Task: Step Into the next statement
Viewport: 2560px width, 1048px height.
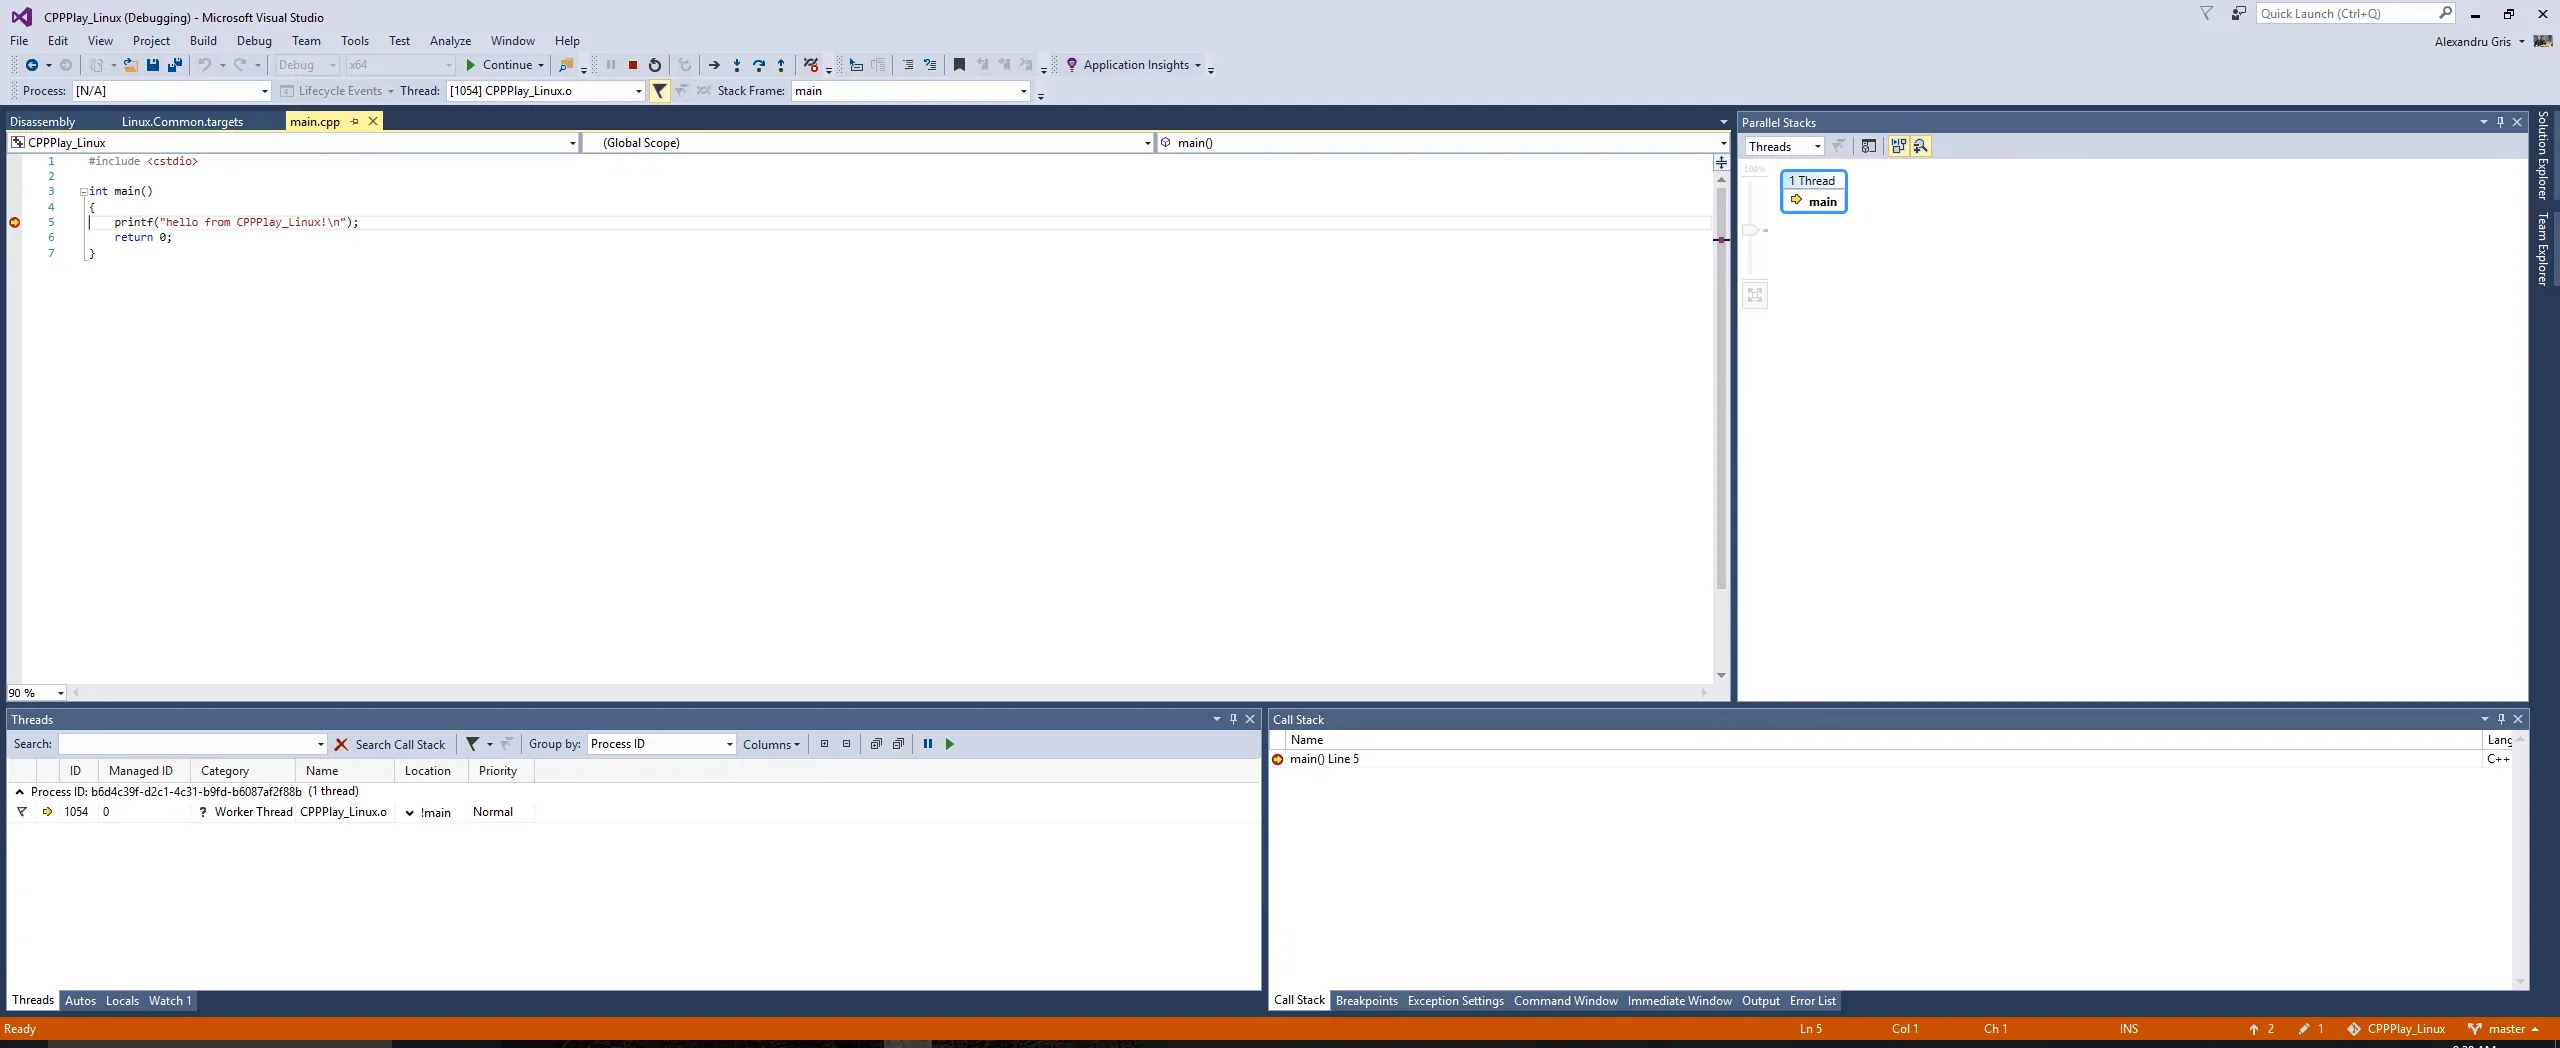Action: coord(737,65)
